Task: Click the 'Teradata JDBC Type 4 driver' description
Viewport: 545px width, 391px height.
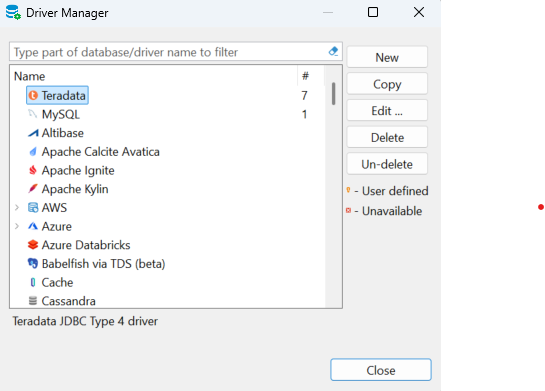Action: tap(85, 321)
